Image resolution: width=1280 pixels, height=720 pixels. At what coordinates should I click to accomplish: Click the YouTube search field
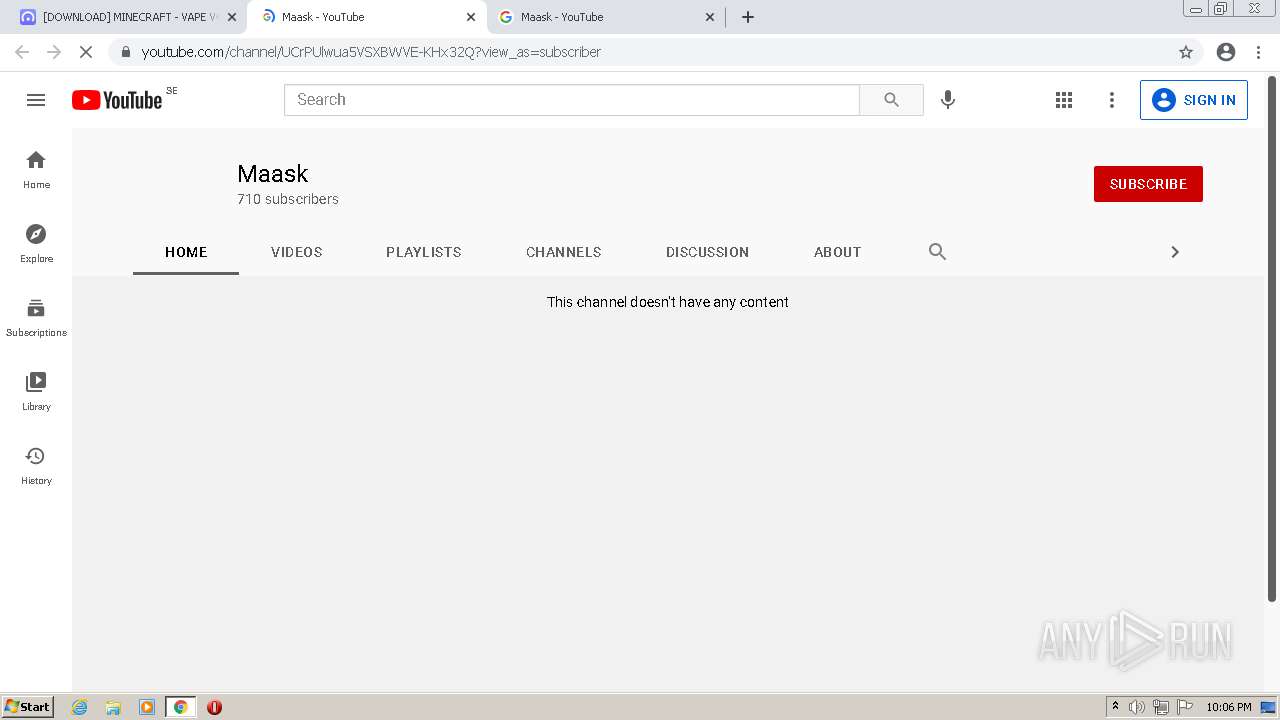point(572,100)
